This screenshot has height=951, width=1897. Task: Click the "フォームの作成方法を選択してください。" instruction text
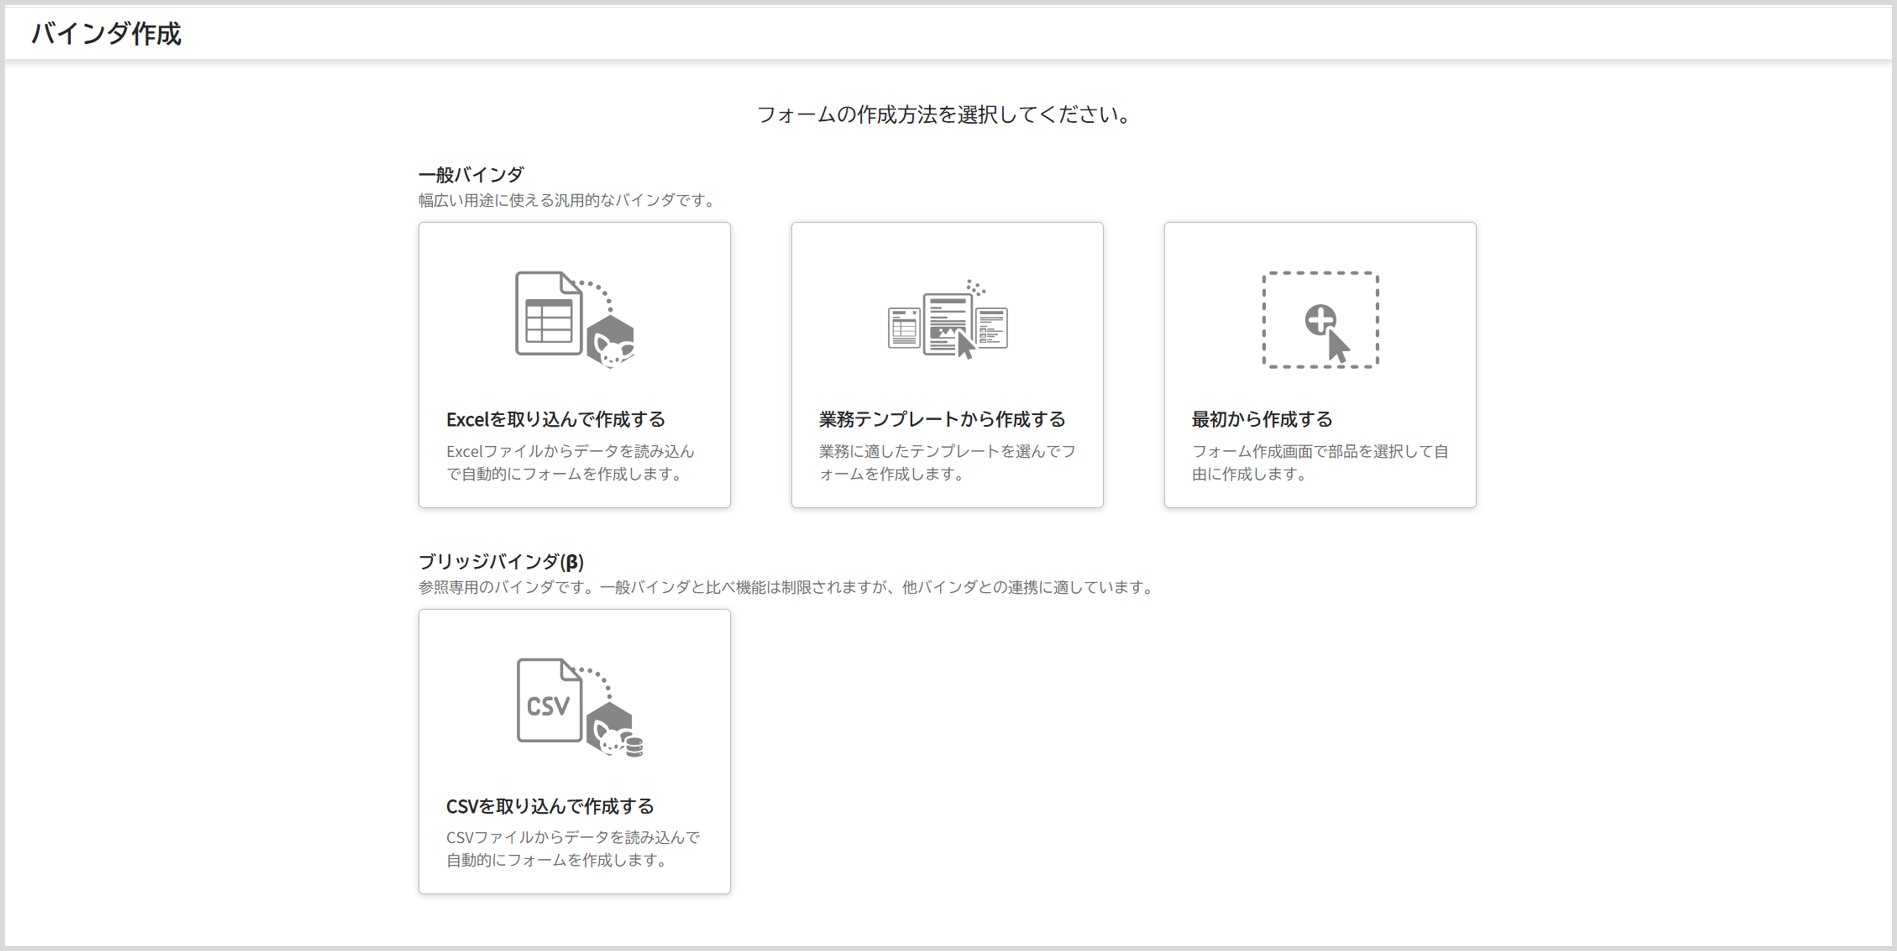(x=945, y=115)
